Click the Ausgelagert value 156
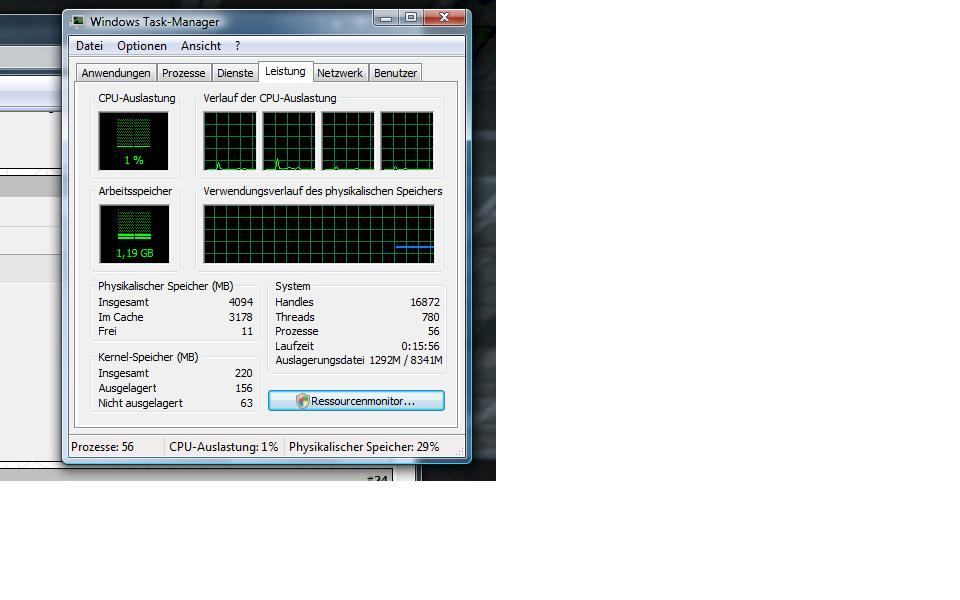The height and width of the screenshot is (600, 960). (x=244, y=388)
